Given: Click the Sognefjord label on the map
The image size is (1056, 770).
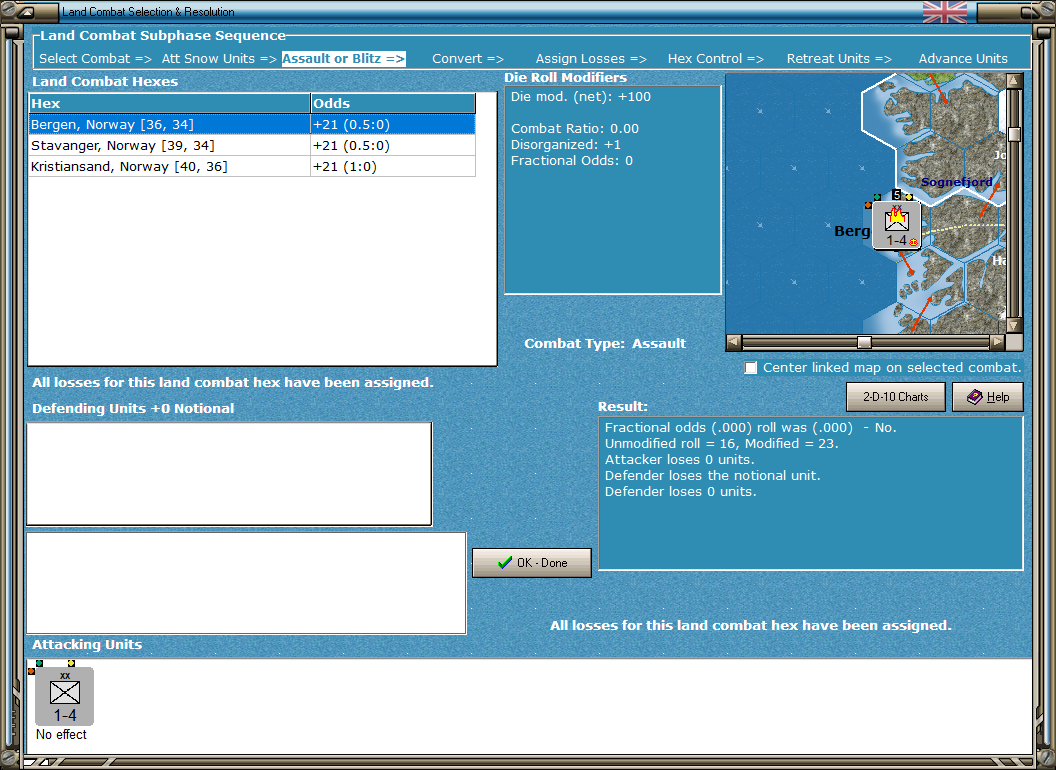Looking at the screenshot, I should (x=956, y=182).
